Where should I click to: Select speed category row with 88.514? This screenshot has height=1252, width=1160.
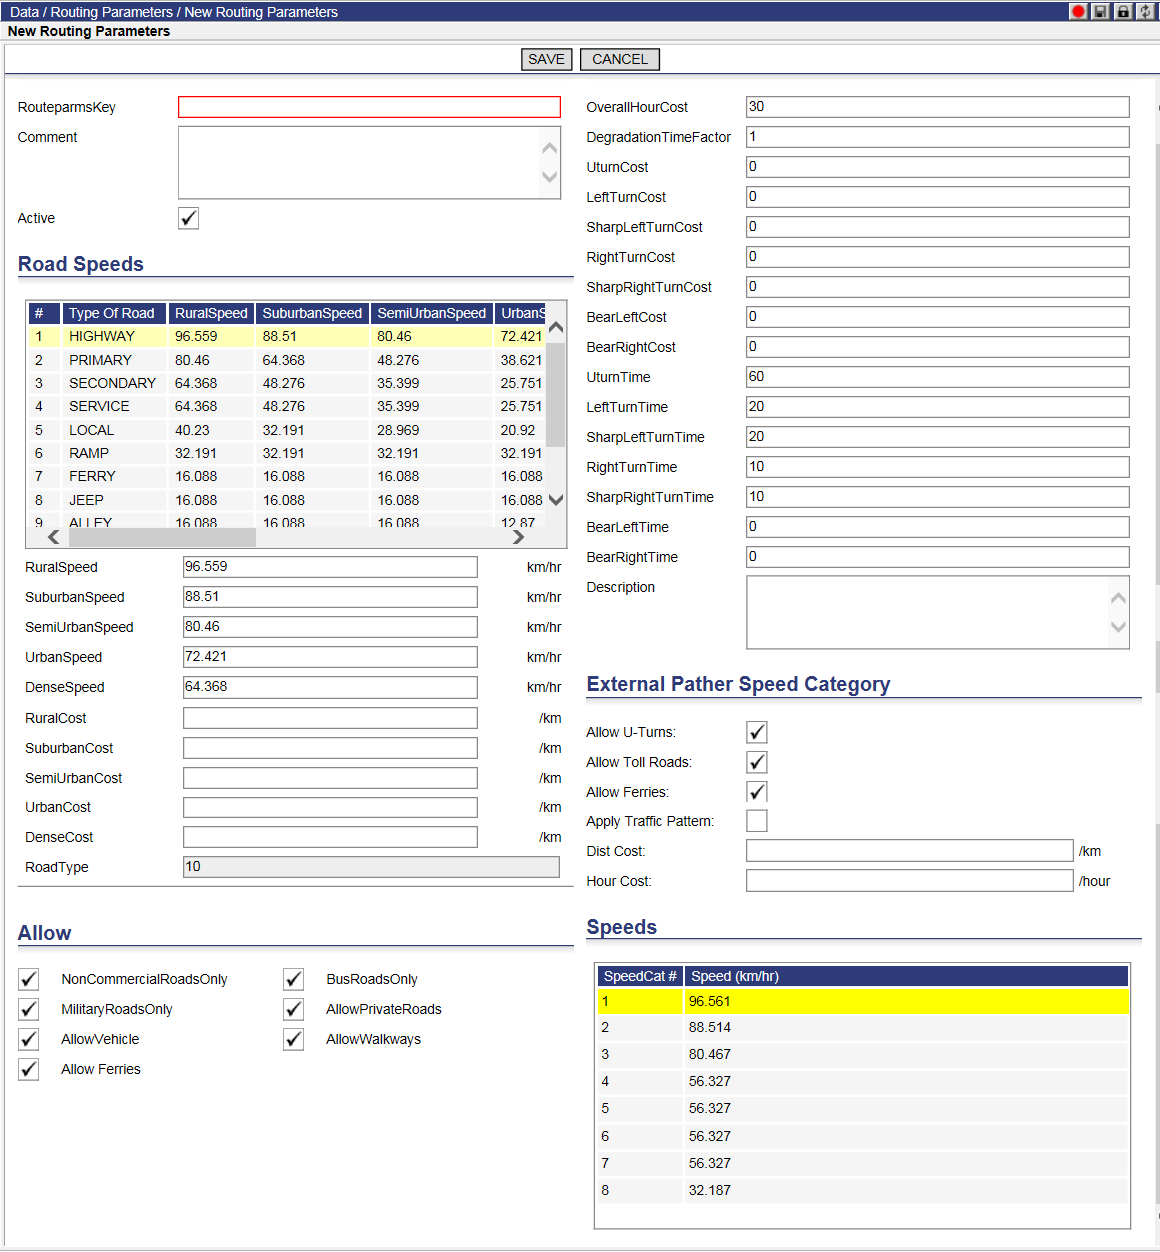tap(863, 1027)
